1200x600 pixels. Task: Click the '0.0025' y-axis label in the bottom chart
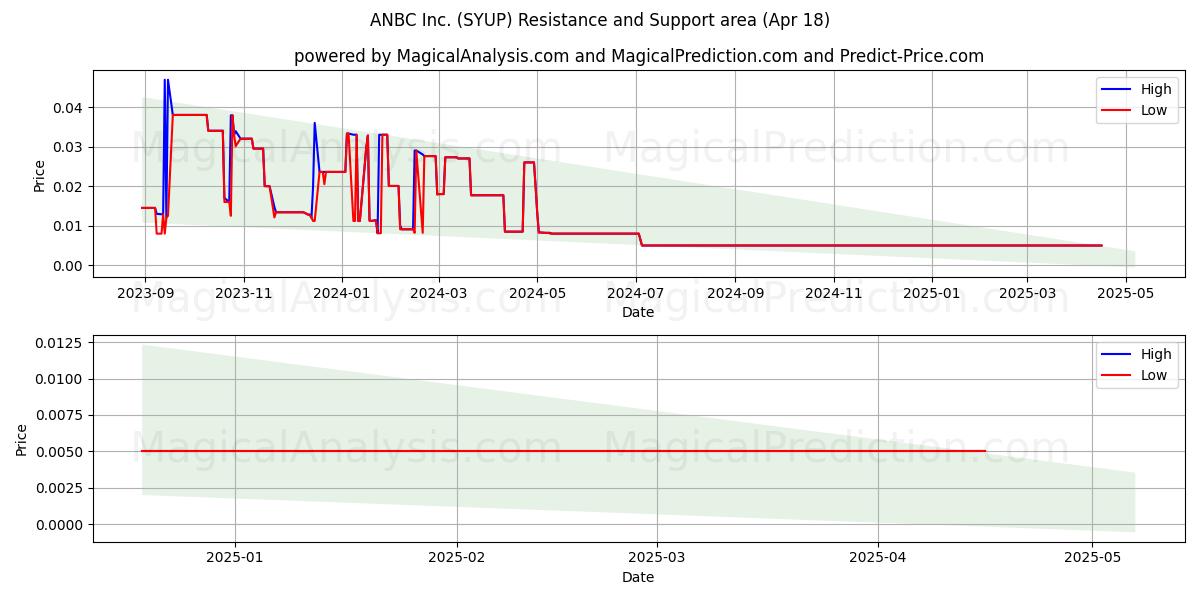coord(60,489)
